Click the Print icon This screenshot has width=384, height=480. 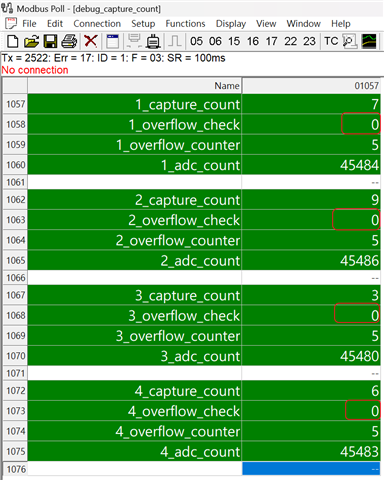click(69, 41)
